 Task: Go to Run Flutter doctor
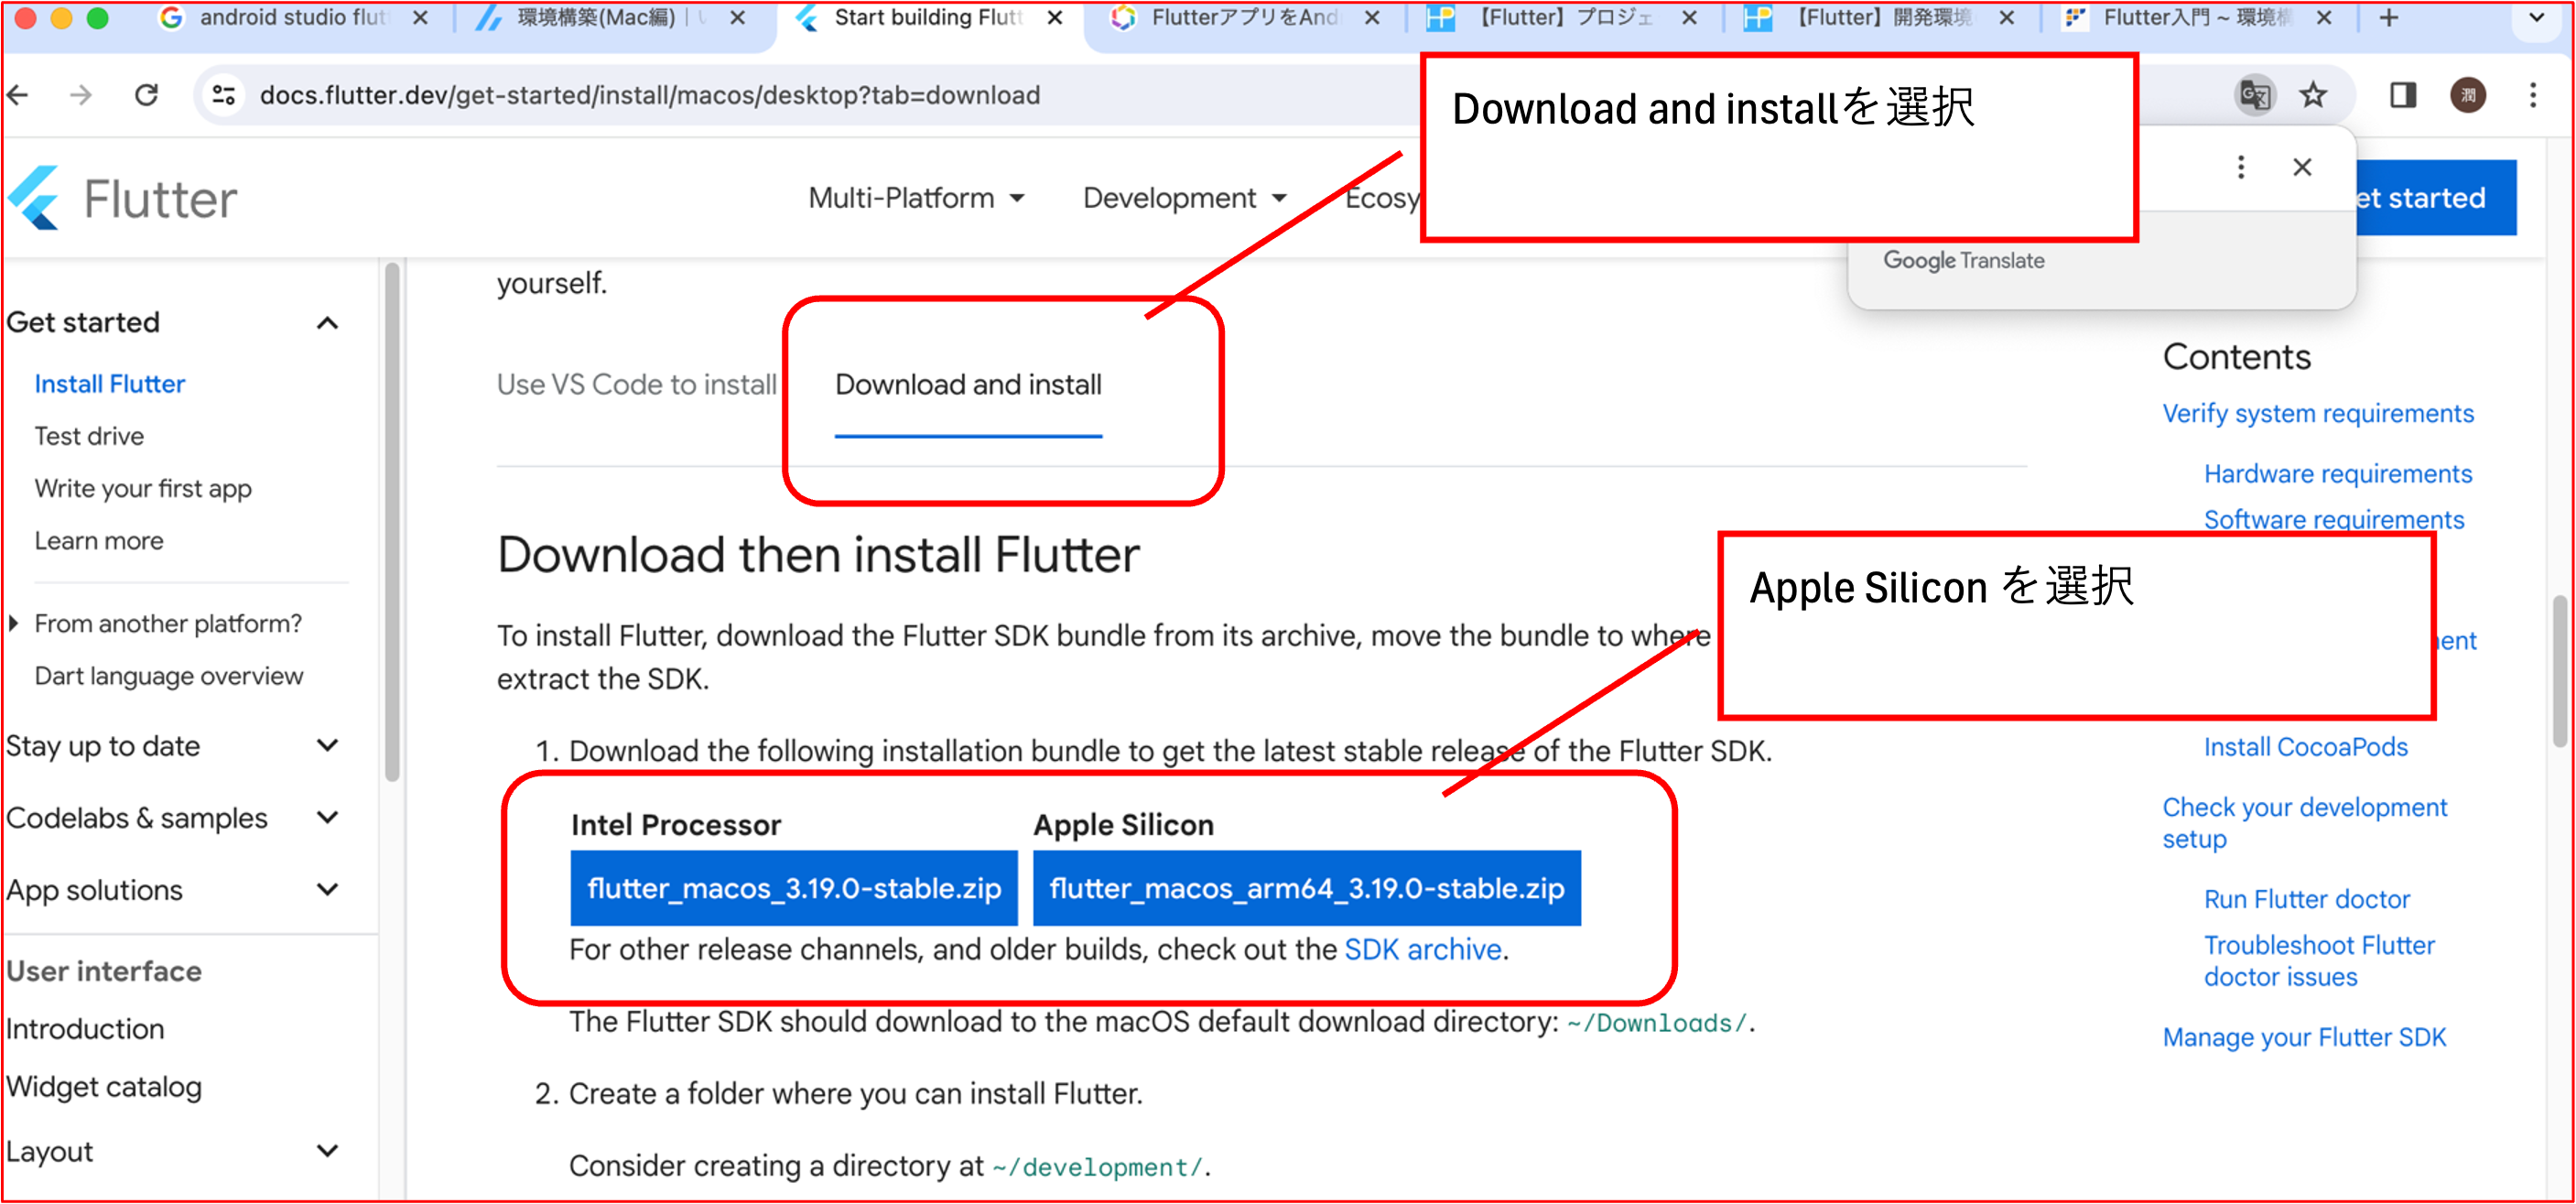tap(2307, 899)
